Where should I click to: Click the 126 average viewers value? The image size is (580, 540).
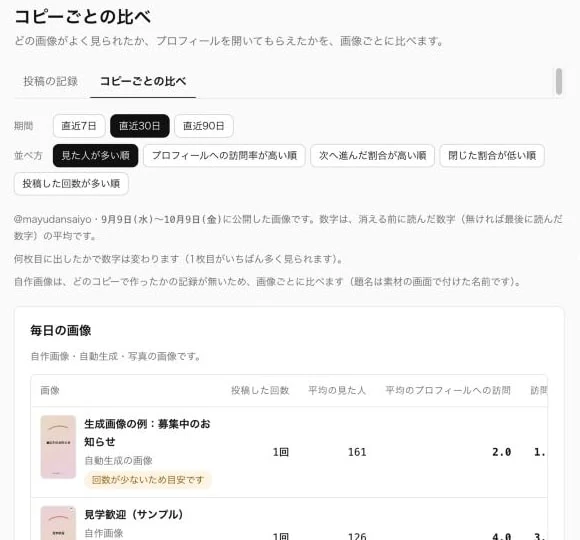[x=357, y=536]
